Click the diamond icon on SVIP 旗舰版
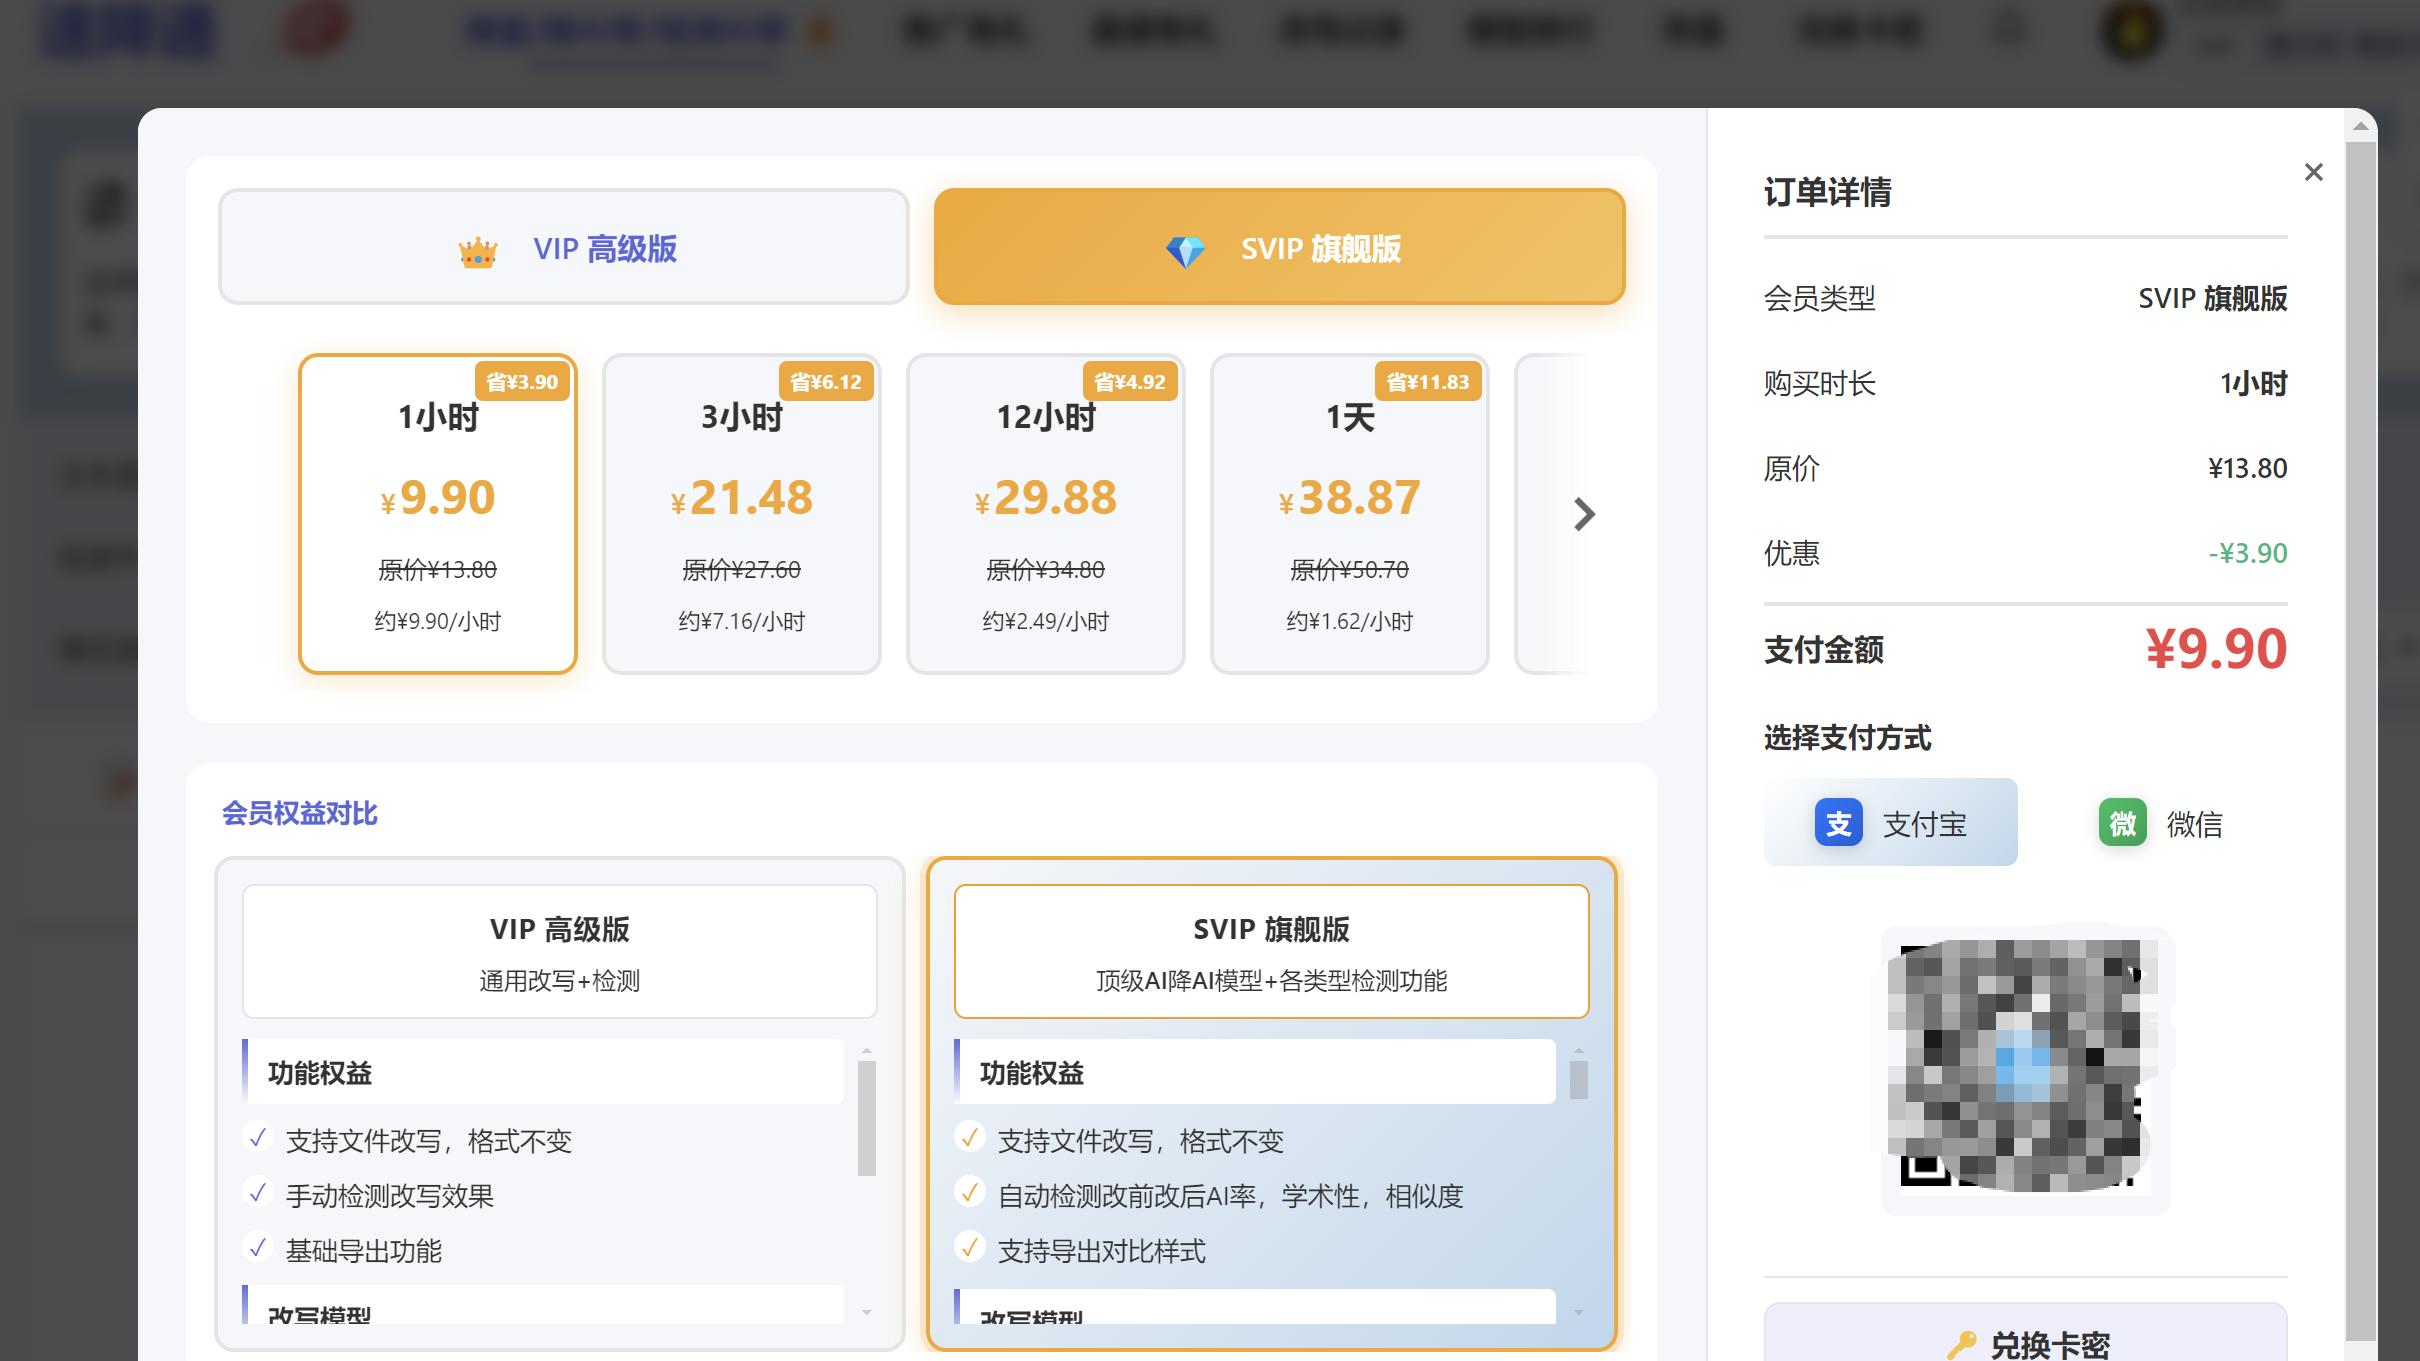 (1185, 249)
